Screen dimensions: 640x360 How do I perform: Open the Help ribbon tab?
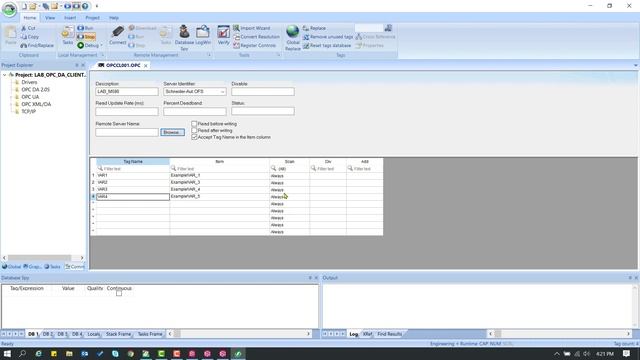click(x=113, y=18)
